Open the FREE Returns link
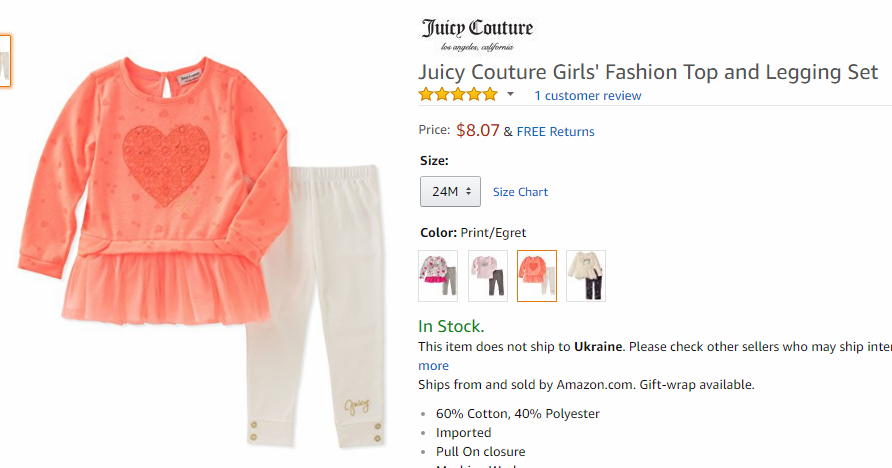Screen dimensions: 892x468 click(x=555, y=131)
